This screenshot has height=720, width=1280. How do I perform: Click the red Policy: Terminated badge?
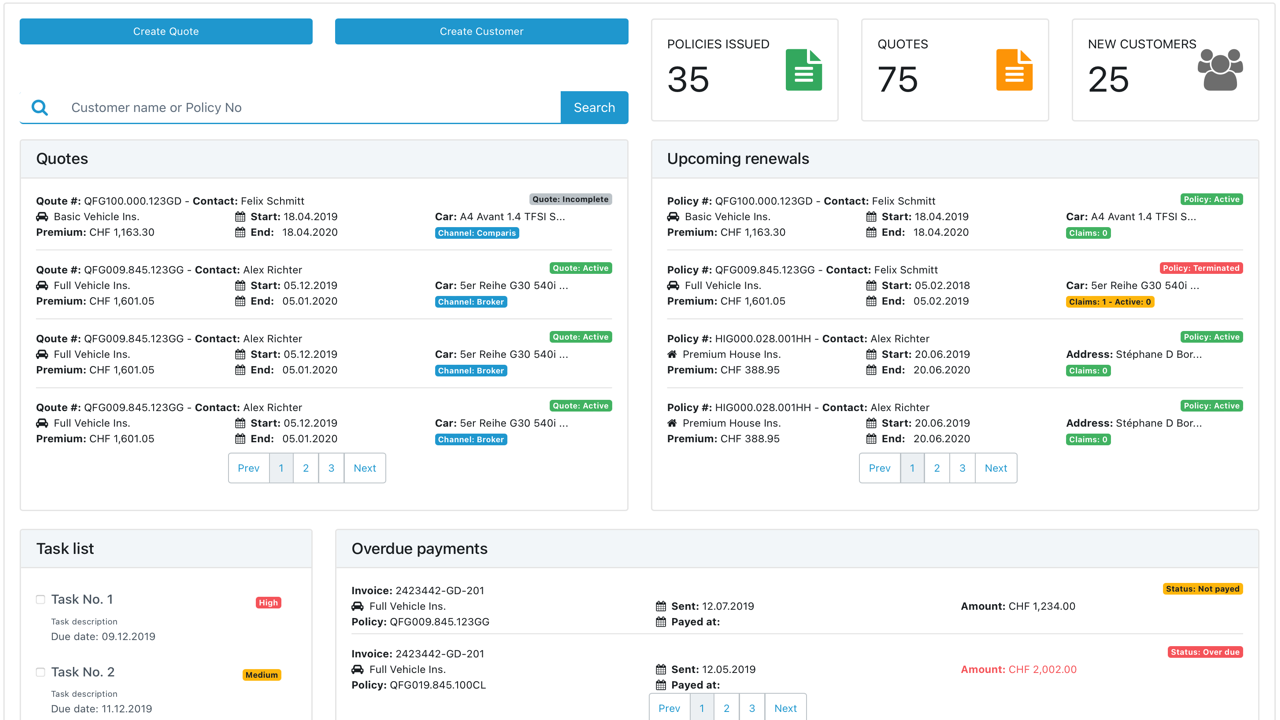tap(1201, 268)
